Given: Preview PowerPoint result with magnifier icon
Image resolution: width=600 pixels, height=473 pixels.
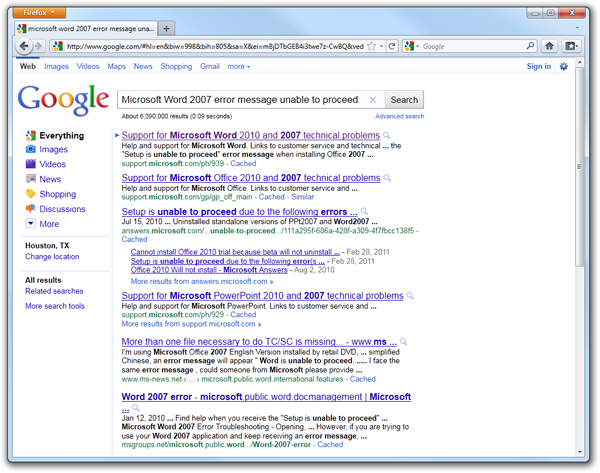Looking at the screenshot, I should 410,296.
